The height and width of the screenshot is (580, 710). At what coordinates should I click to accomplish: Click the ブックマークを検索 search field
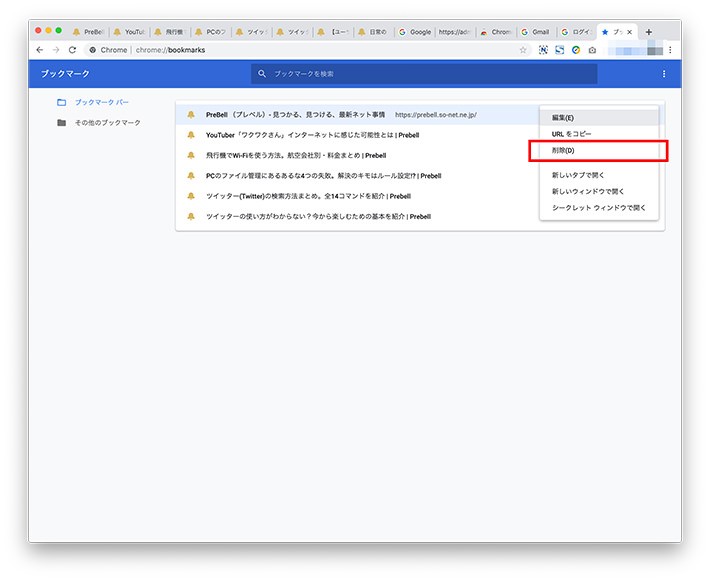tap(424, 74)
